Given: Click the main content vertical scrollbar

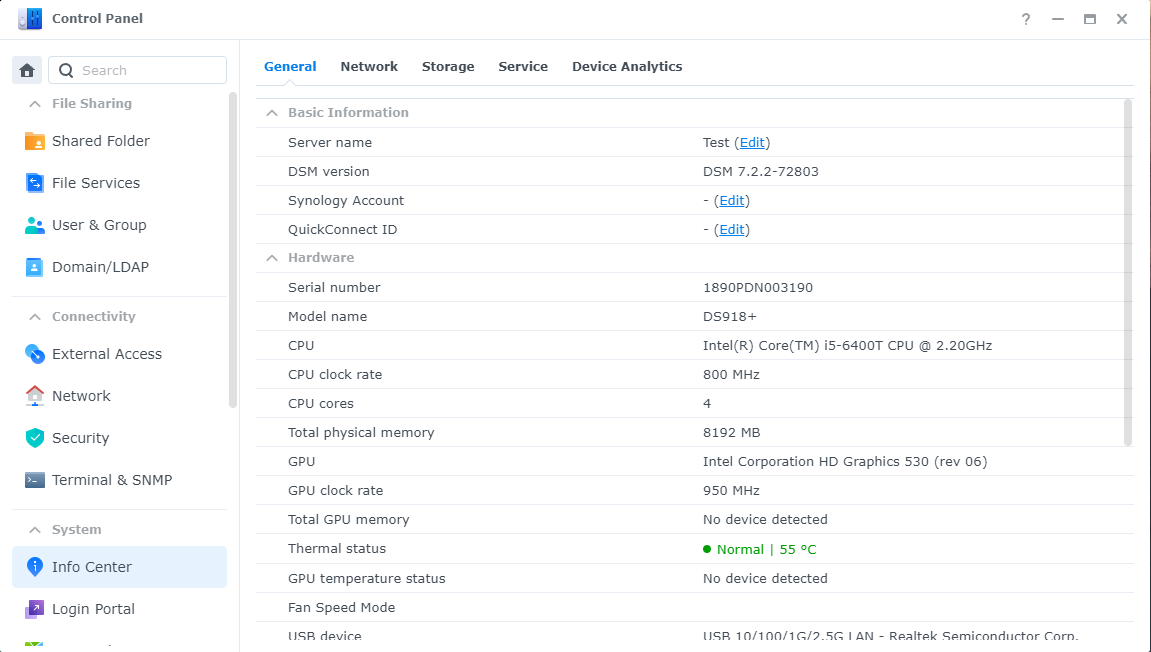Looking at the screenshot, I should click(1128, 272).
